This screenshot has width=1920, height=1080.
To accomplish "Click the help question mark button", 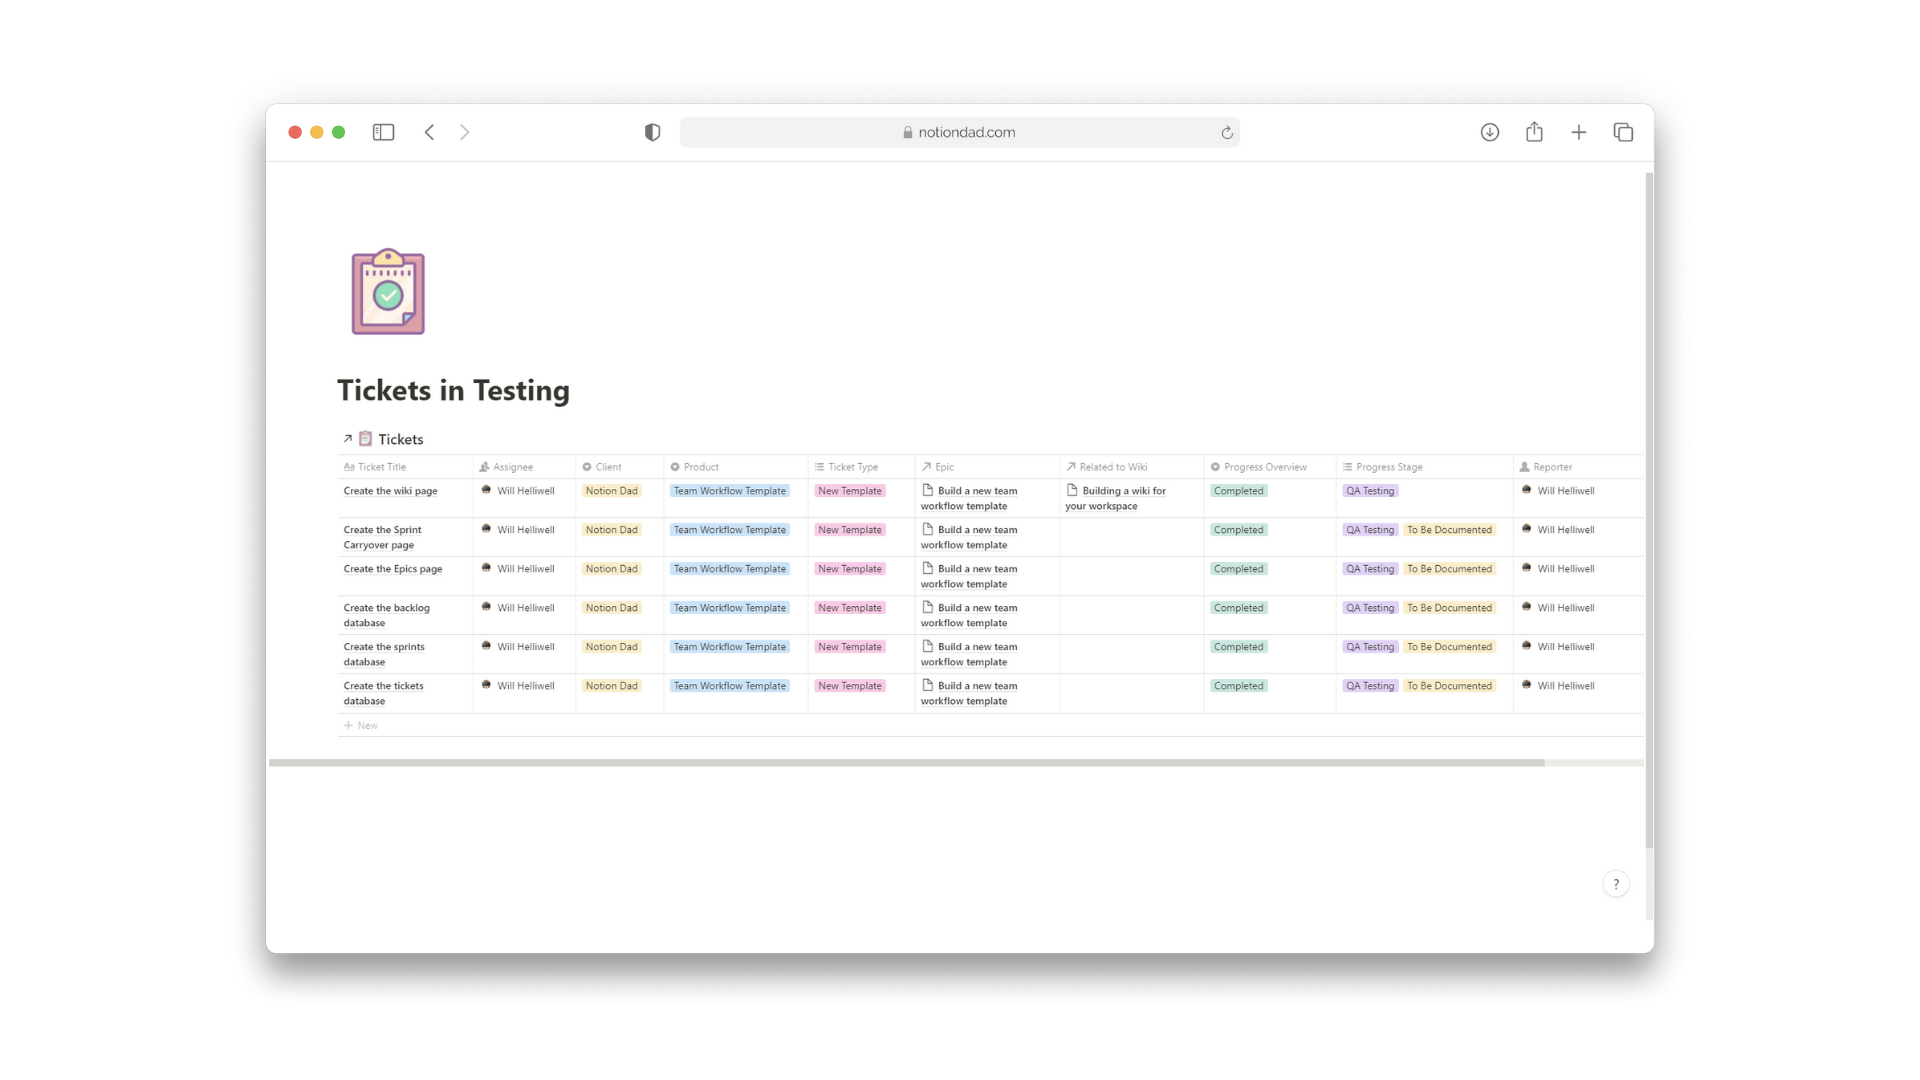I will (1615, 883).
